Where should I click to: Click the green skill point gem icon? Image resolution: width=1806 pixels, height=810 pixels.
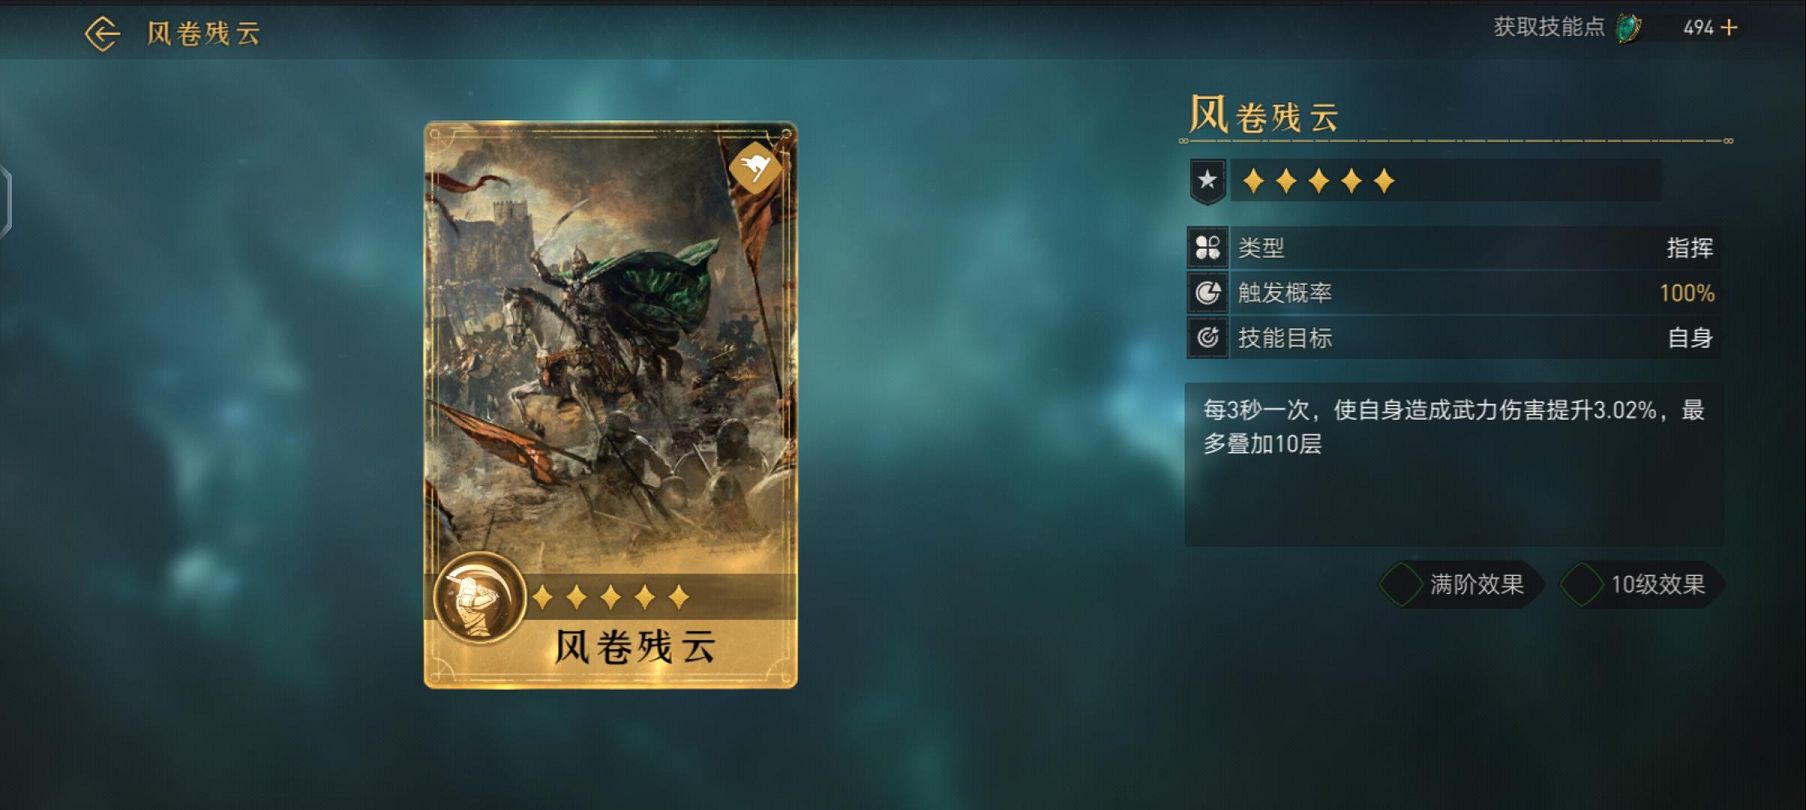(x=1628, y=28)
